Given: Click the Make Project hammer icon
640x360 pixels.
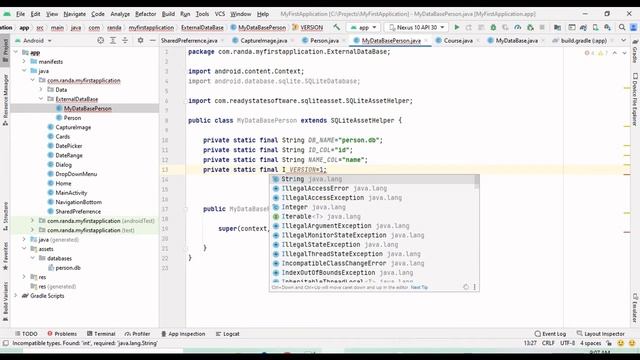Looking at the screenshot, I should (336, 27).
